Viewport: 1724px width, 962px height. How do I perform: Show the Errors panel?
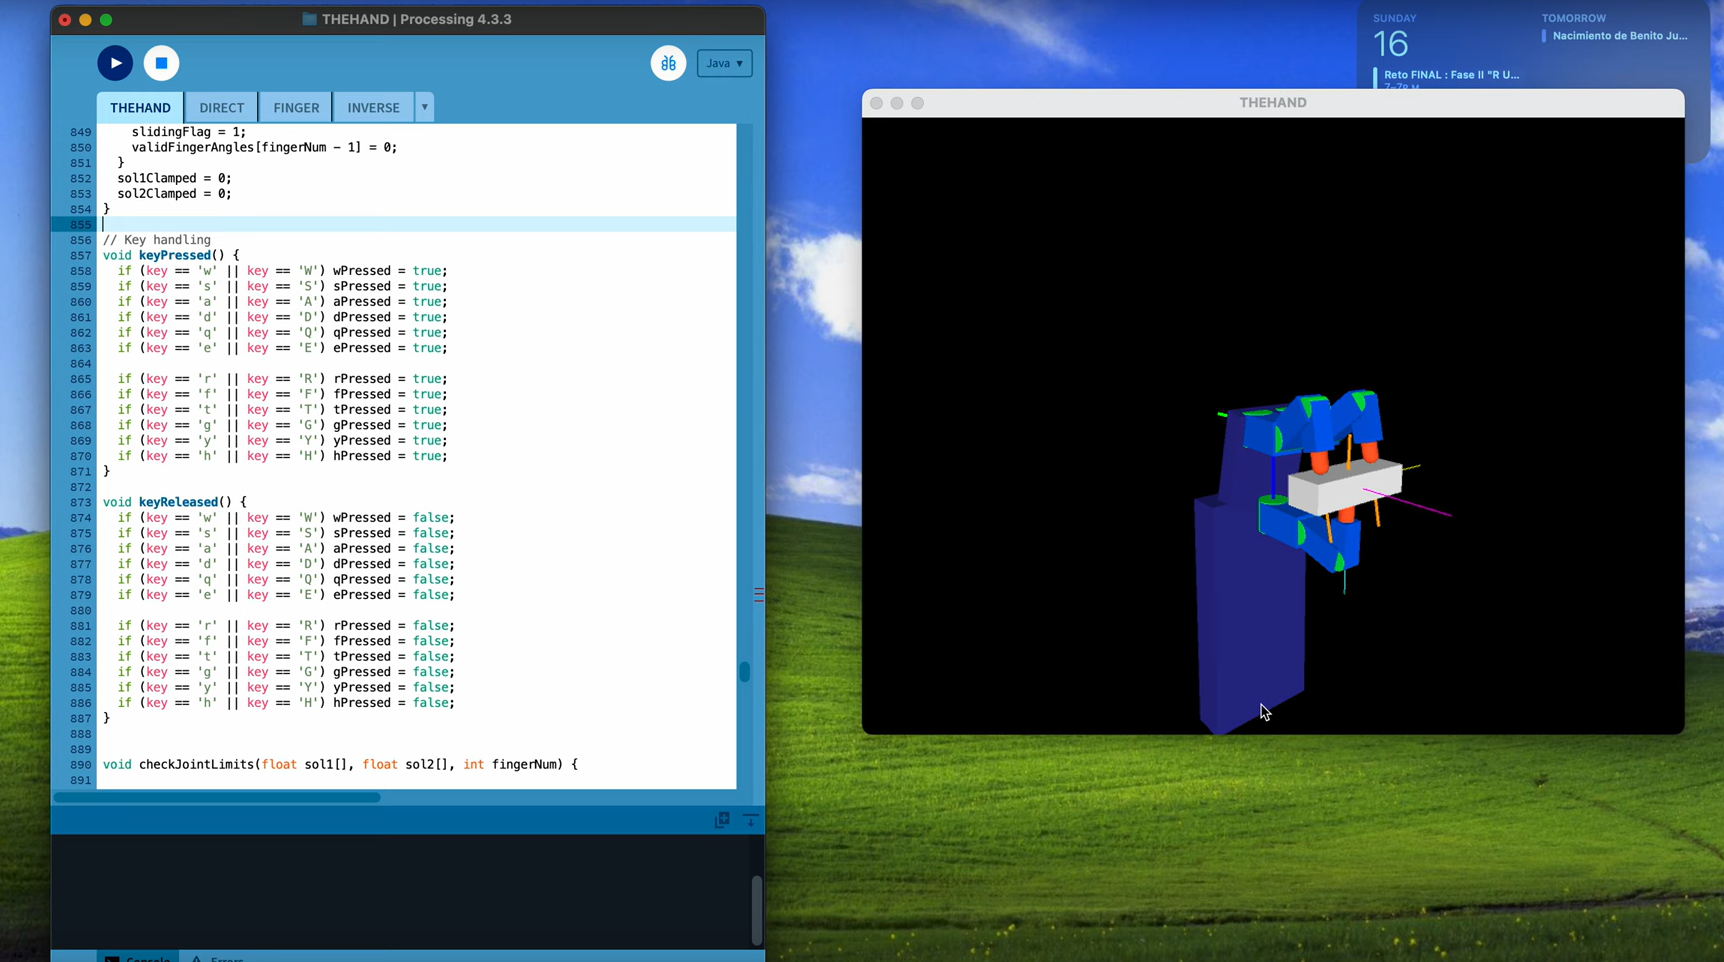tap(218, 957)
